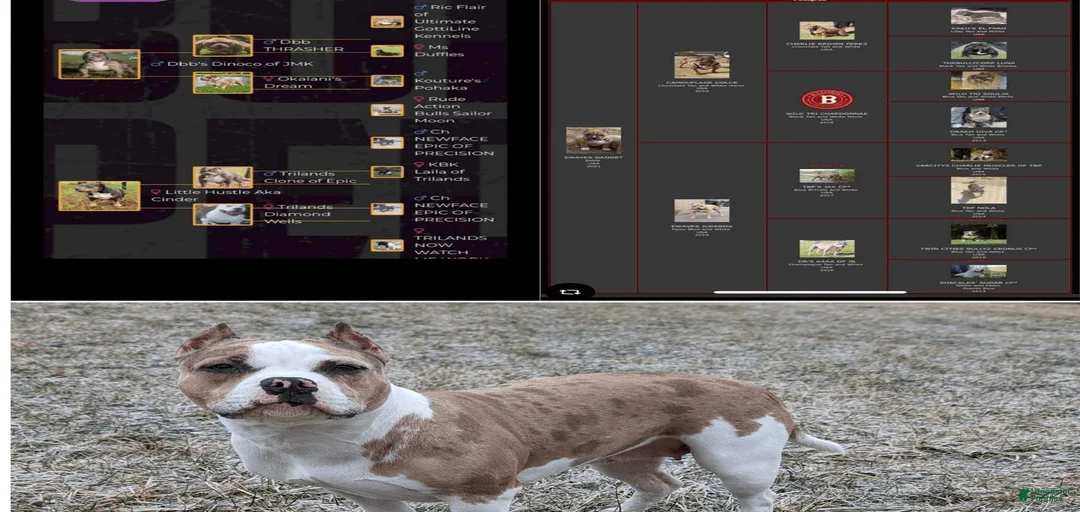This screenshot has height=512, width=1080.
Task: Select Dbb THRASHER dog photo
Action: pos(222,45)
